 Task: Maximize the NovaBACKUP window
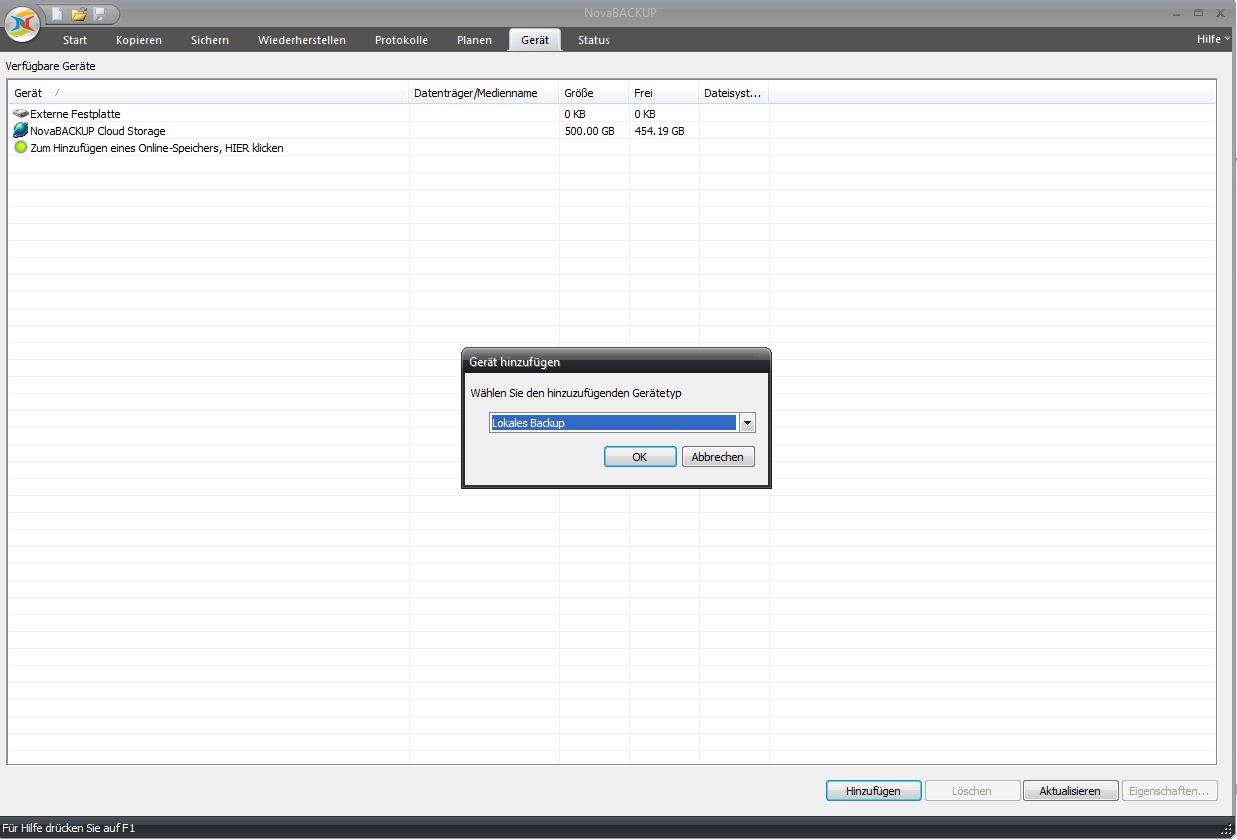point(1197,12)
